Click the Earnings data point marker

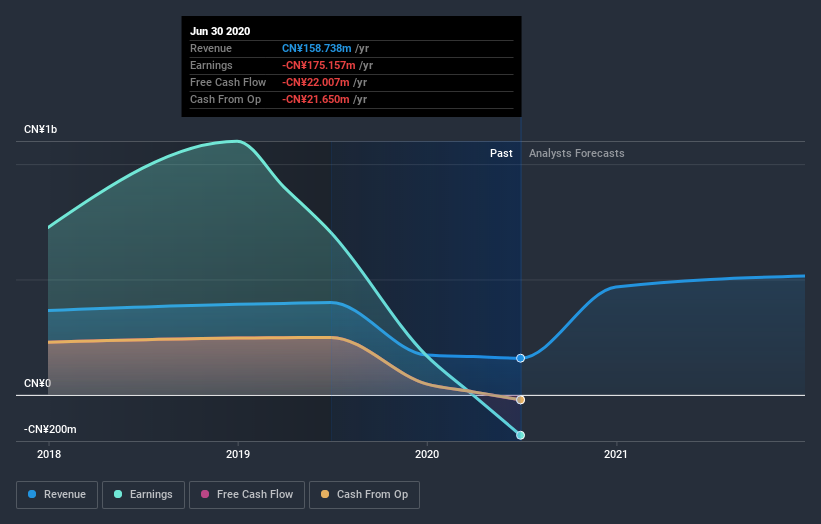(520, 435)
